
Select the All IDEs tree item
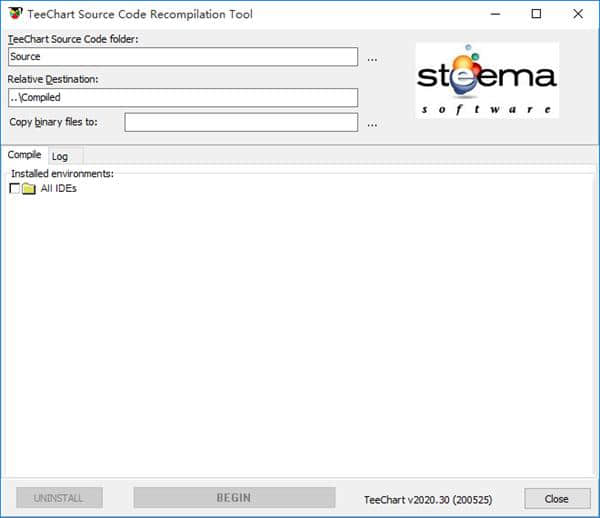point(59,188)
